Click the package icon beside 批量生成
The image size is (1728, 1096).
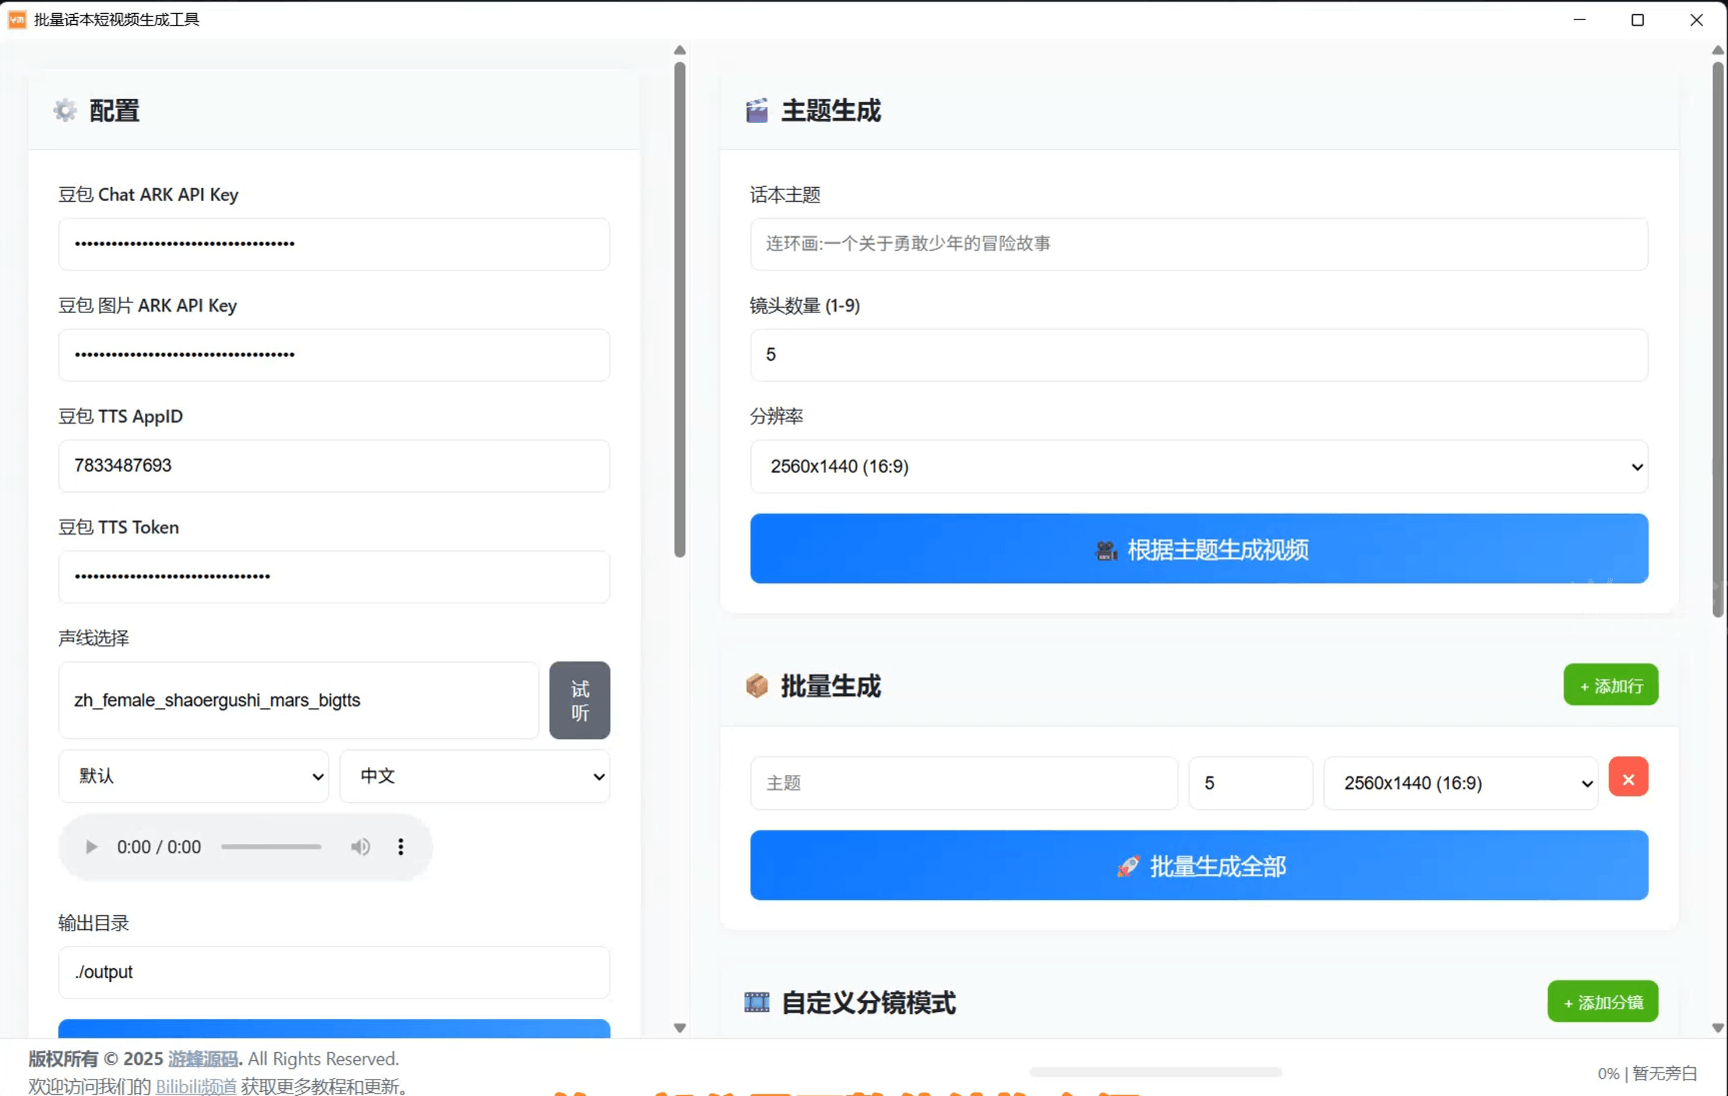click(x=757, y=686)
